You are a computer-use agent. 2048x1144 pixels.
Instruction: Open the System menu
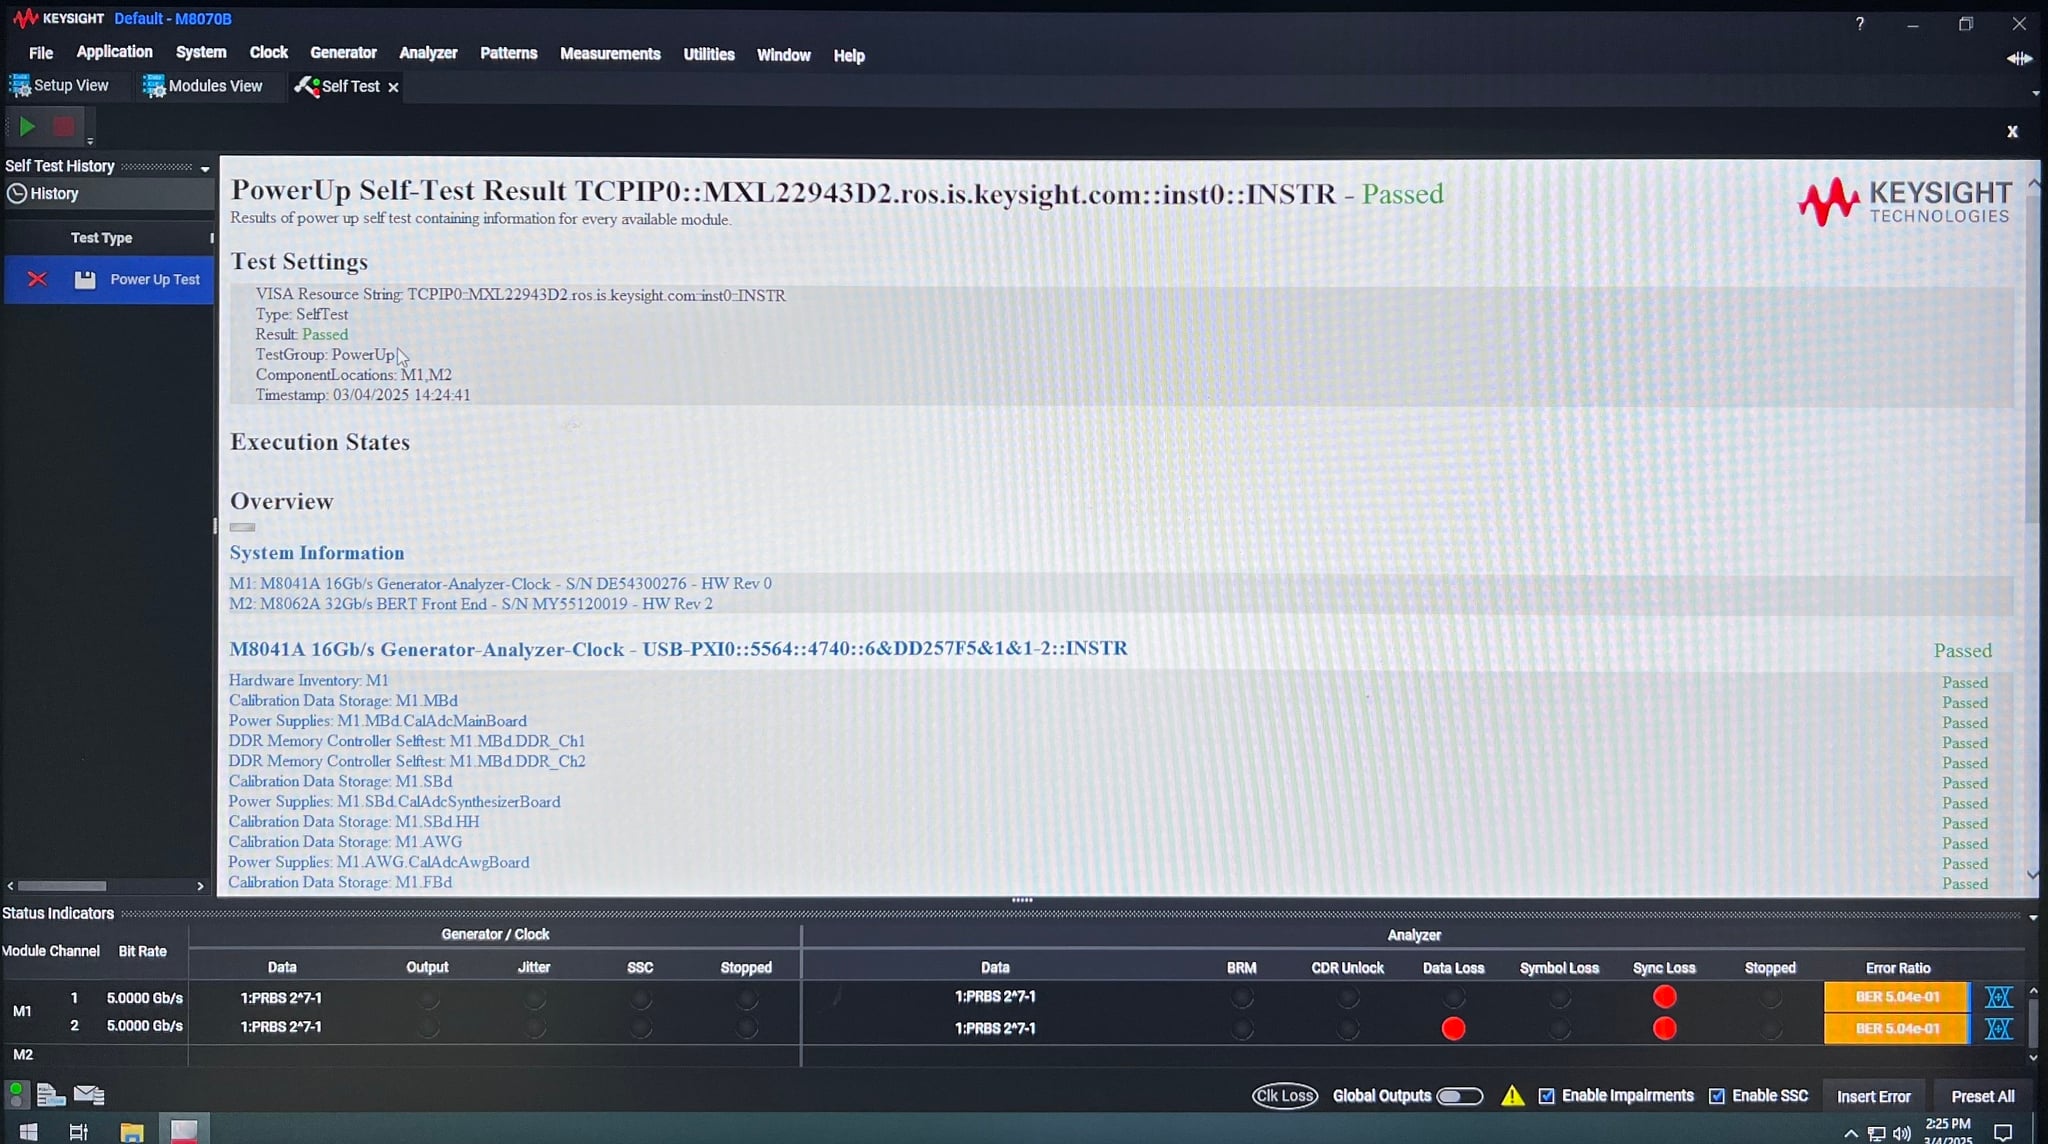(201, 52)
